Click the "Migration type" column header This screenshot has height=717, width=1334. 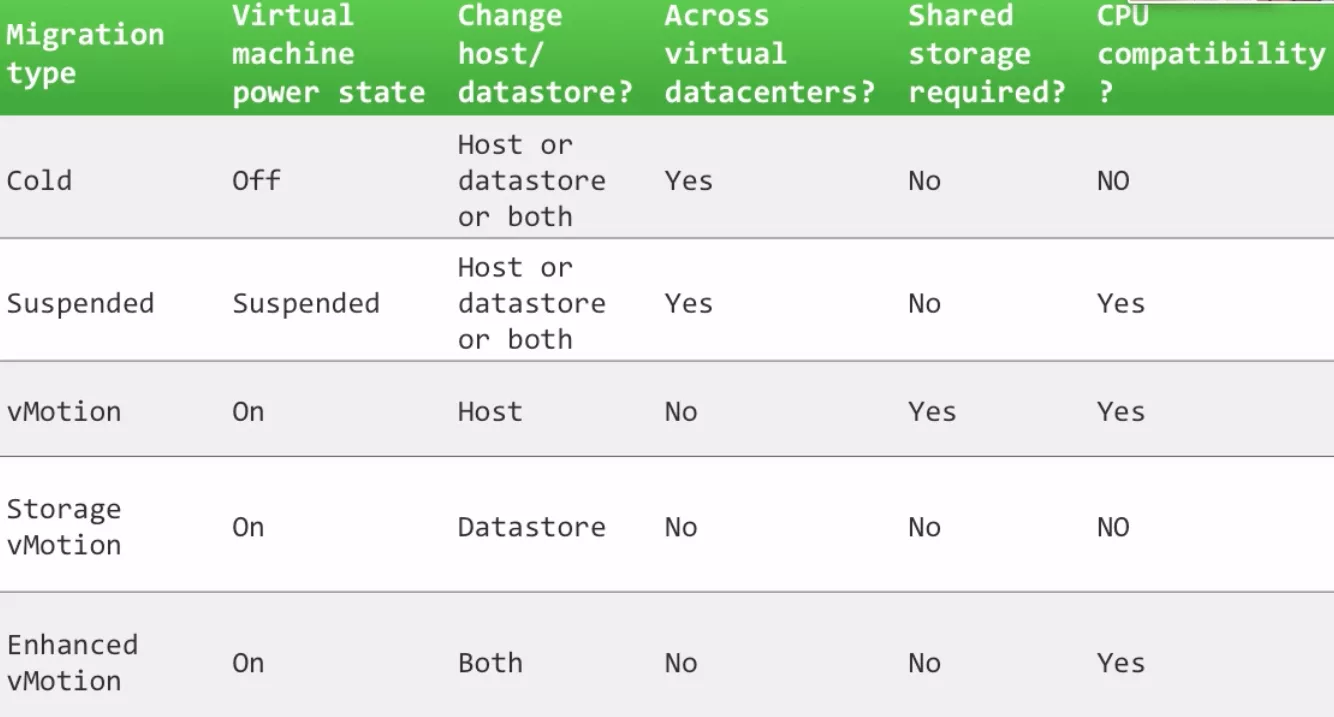[x=85, y=54]
